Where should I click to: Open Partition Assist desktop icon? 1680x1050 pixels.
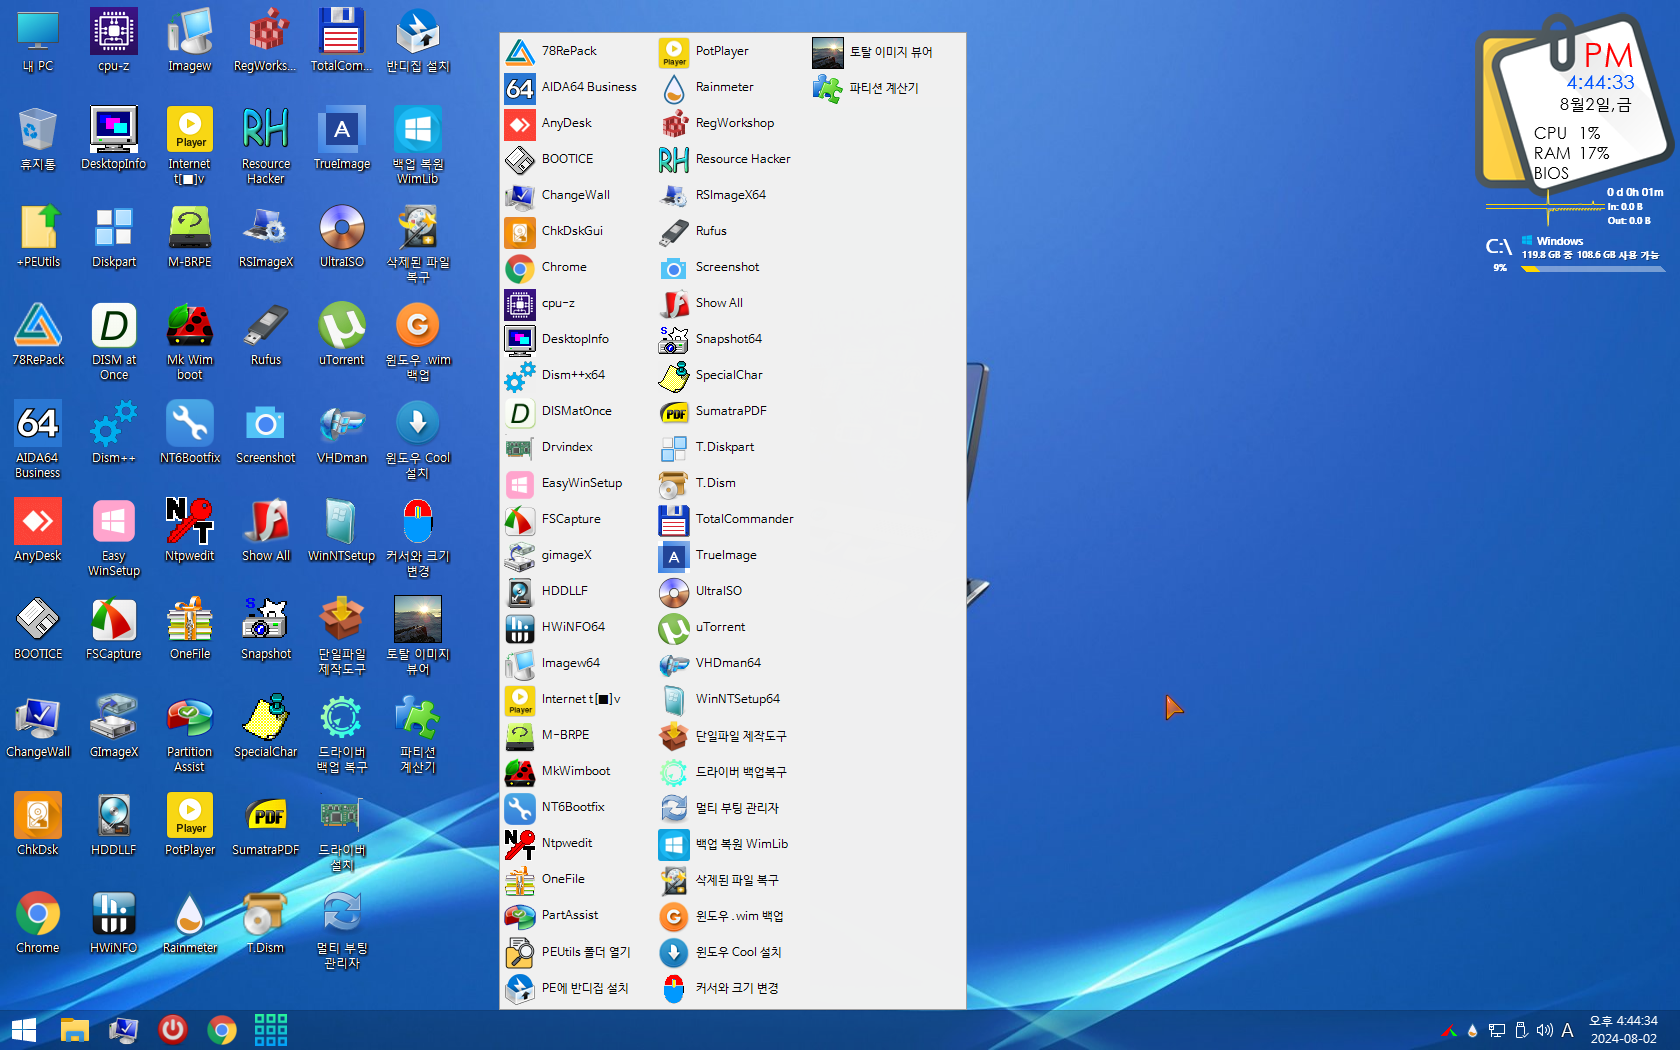190,733
